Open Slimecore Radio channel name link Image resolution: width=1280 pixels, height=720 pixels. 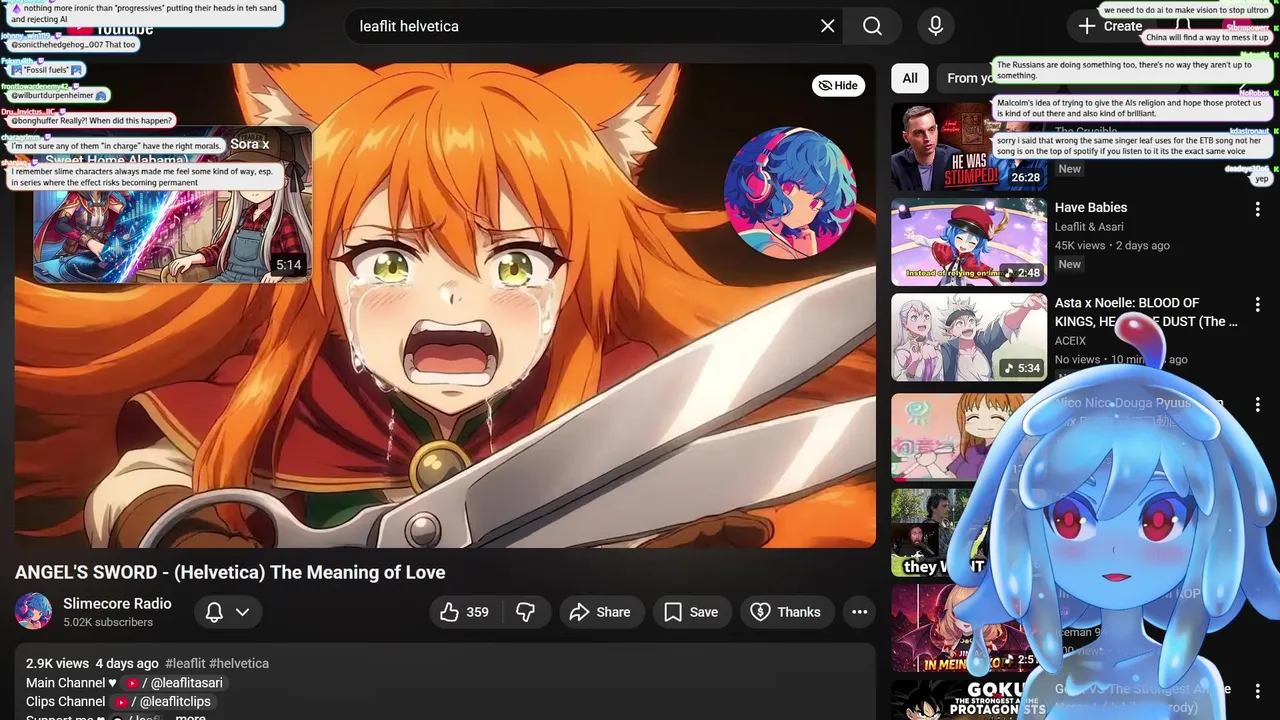[117, 603]
